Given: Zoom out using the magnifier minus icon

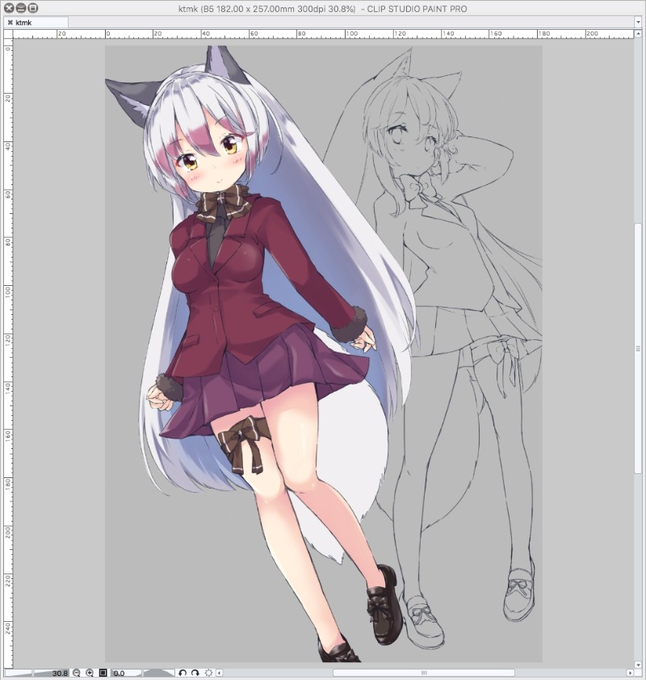Looking at the screenshot, I should click(76, 673).
